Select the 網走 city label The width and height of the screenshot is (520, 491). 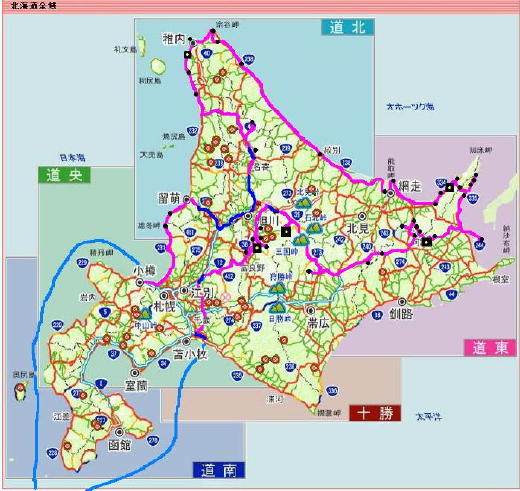[x=410, y=186]
